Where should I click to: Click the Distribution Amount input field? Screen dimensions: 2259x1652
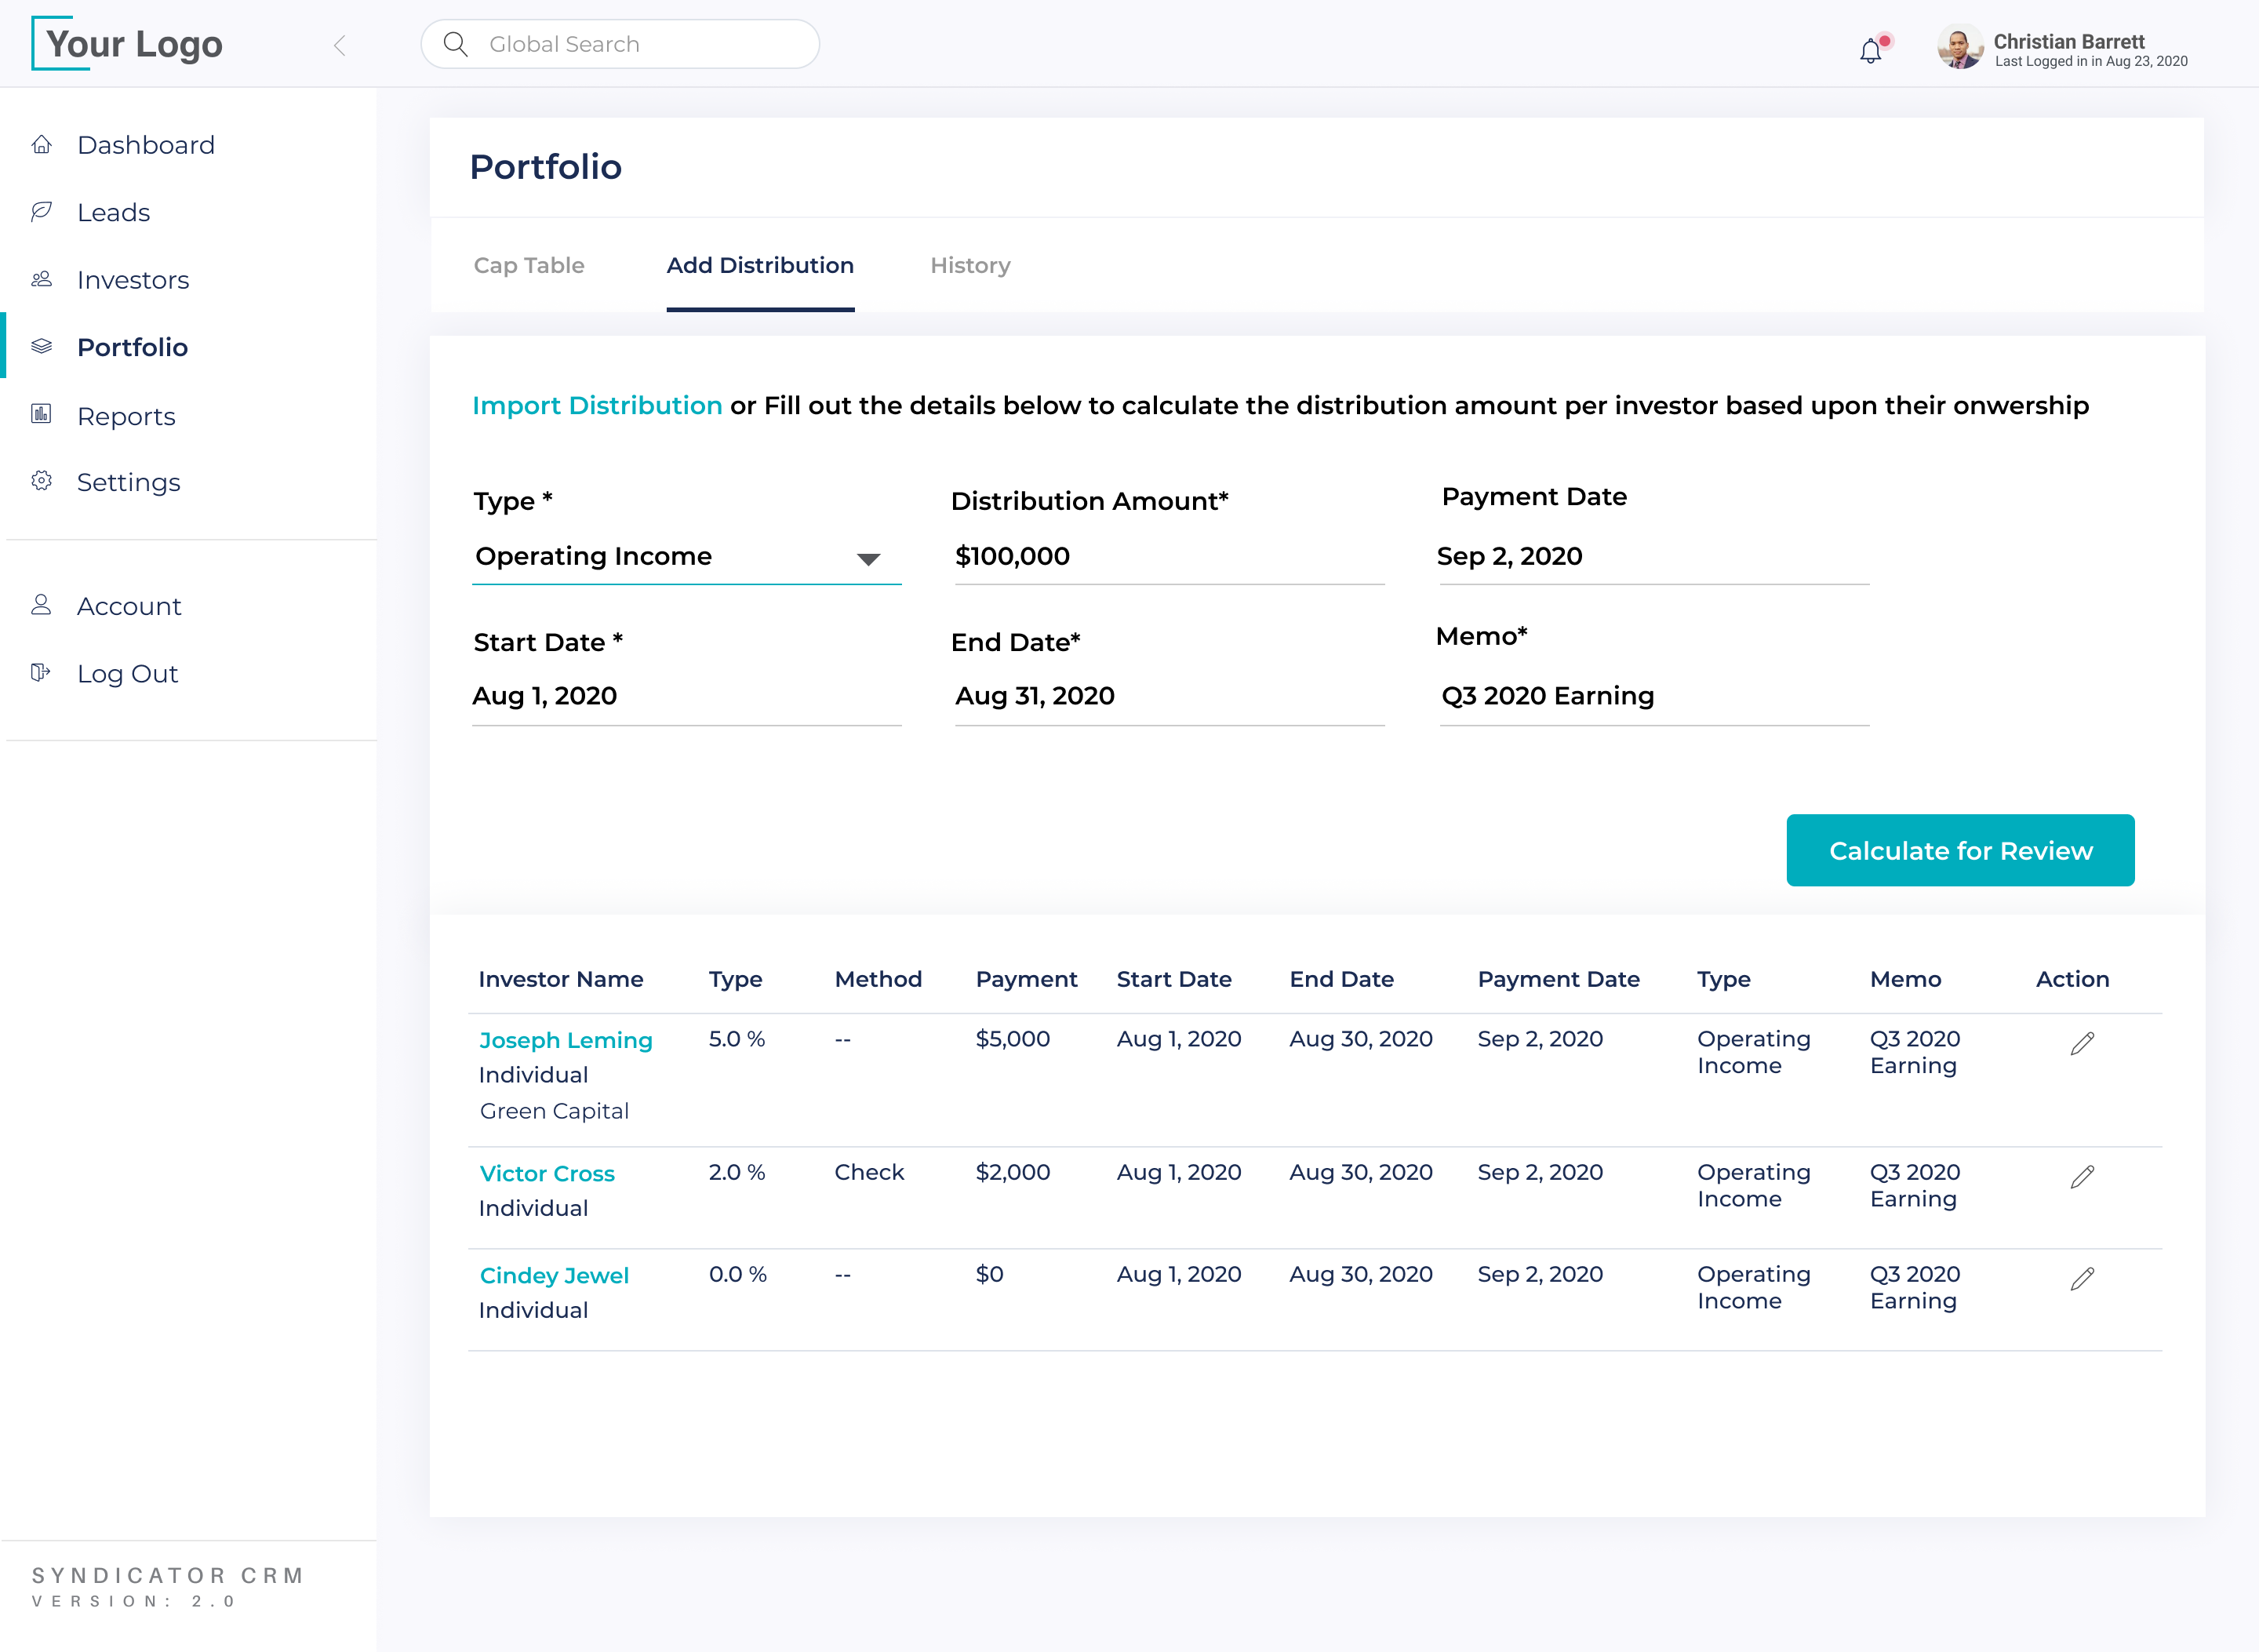coord(1168,557)
